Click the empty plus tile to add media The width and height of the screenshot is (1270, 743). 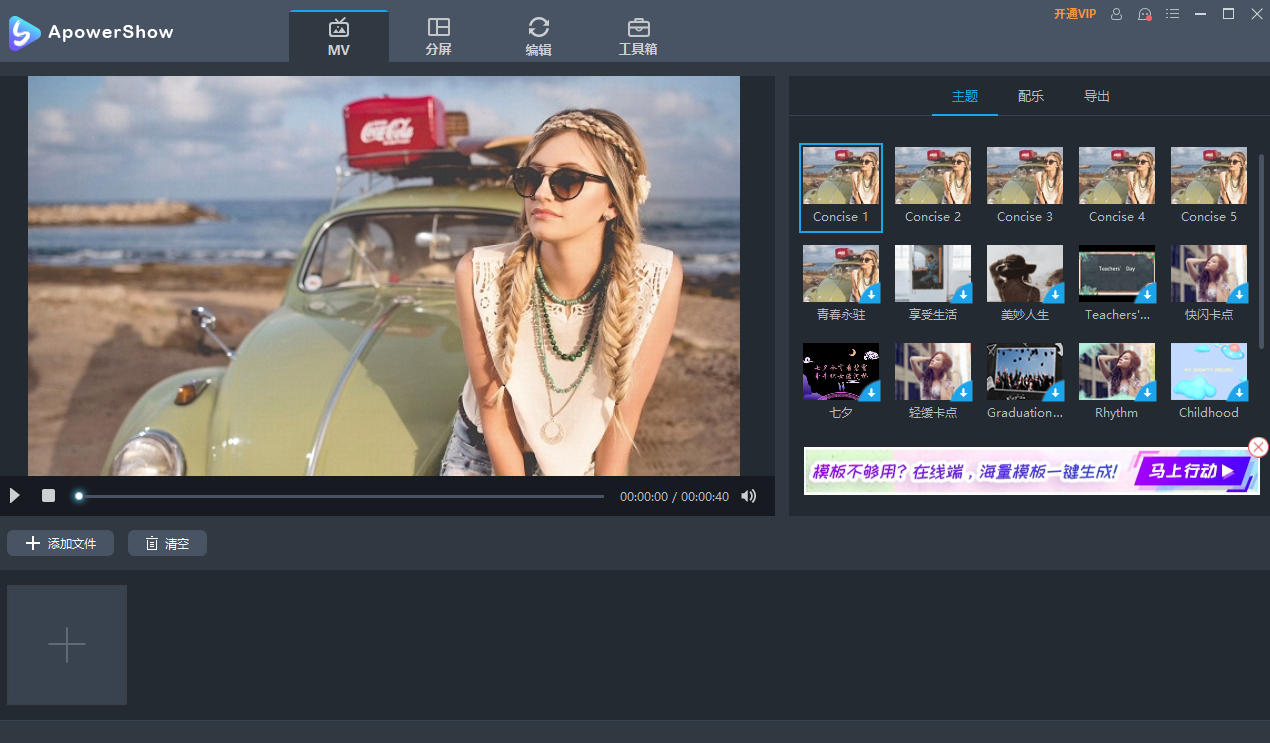[67, 645]
